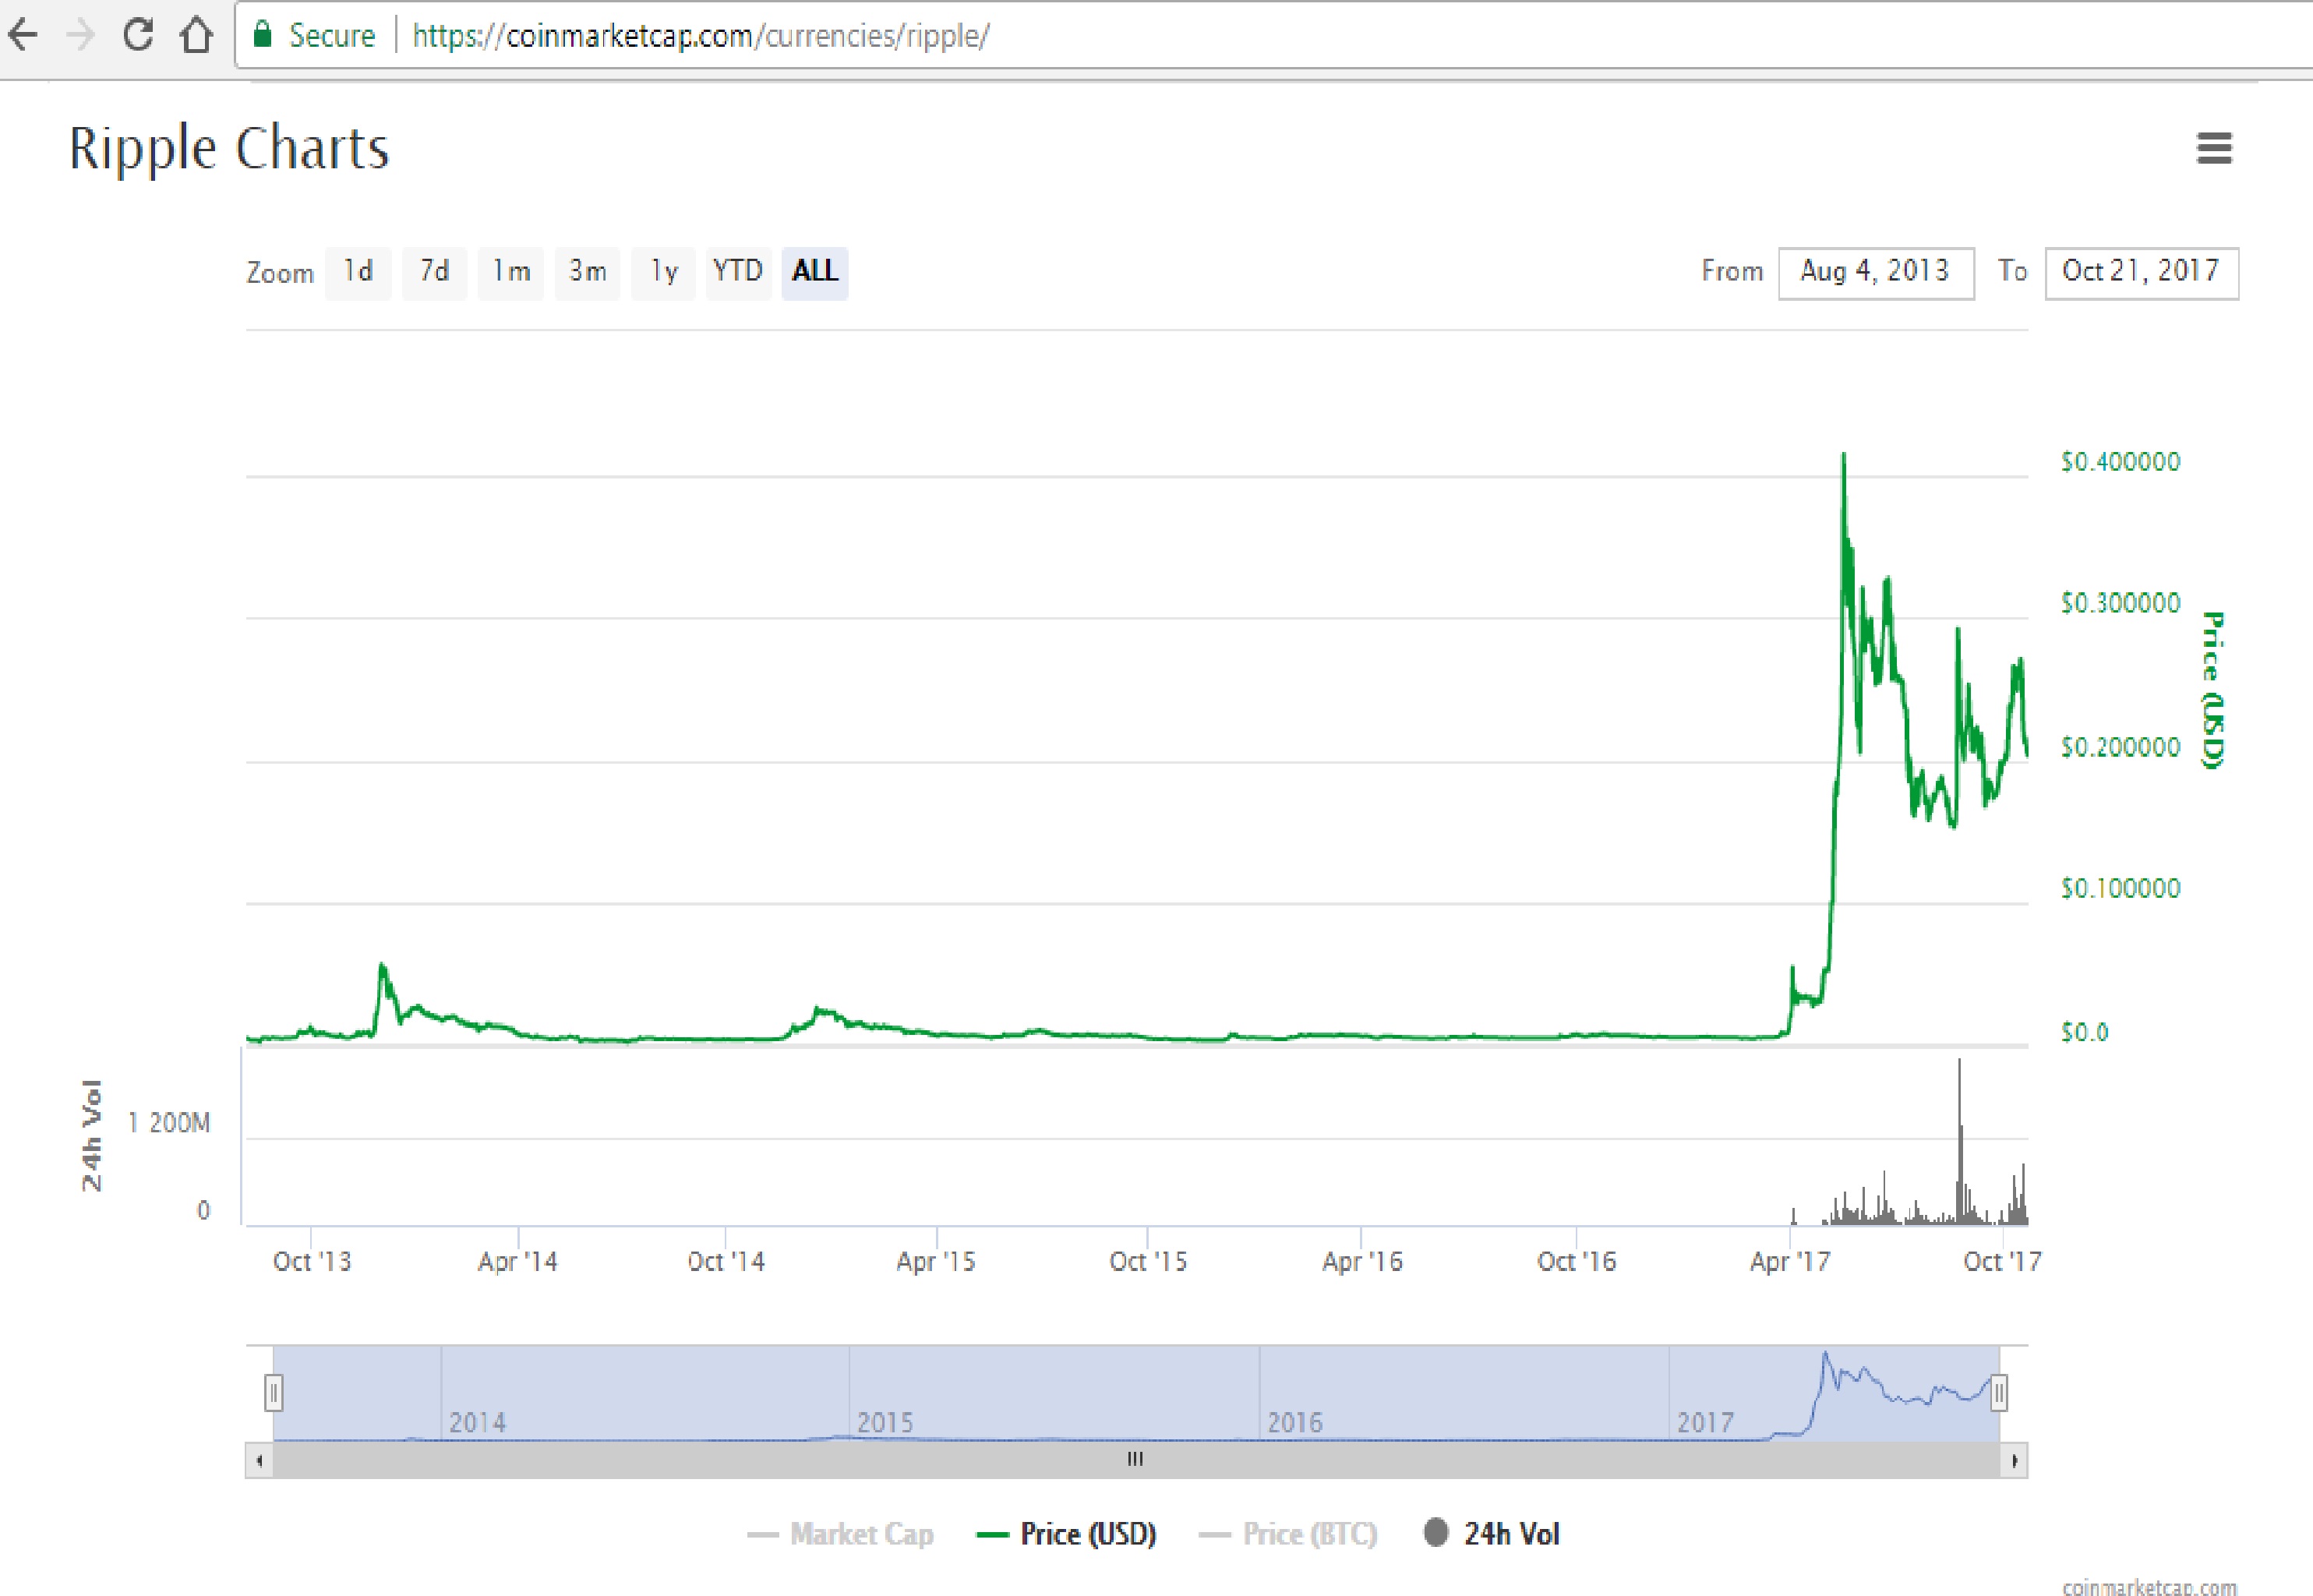Click the Apr '16 x-axis label
Screen dimensions: 2313x1596
point(1362,1261)
